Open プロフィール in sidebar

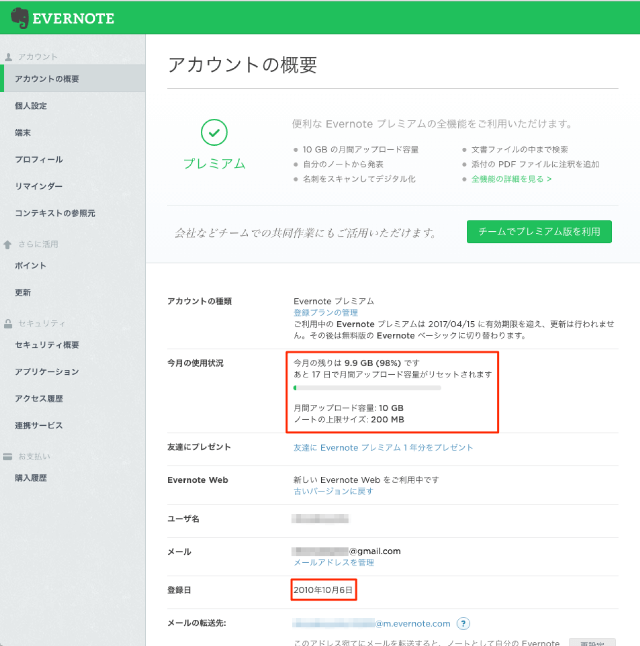39,159
